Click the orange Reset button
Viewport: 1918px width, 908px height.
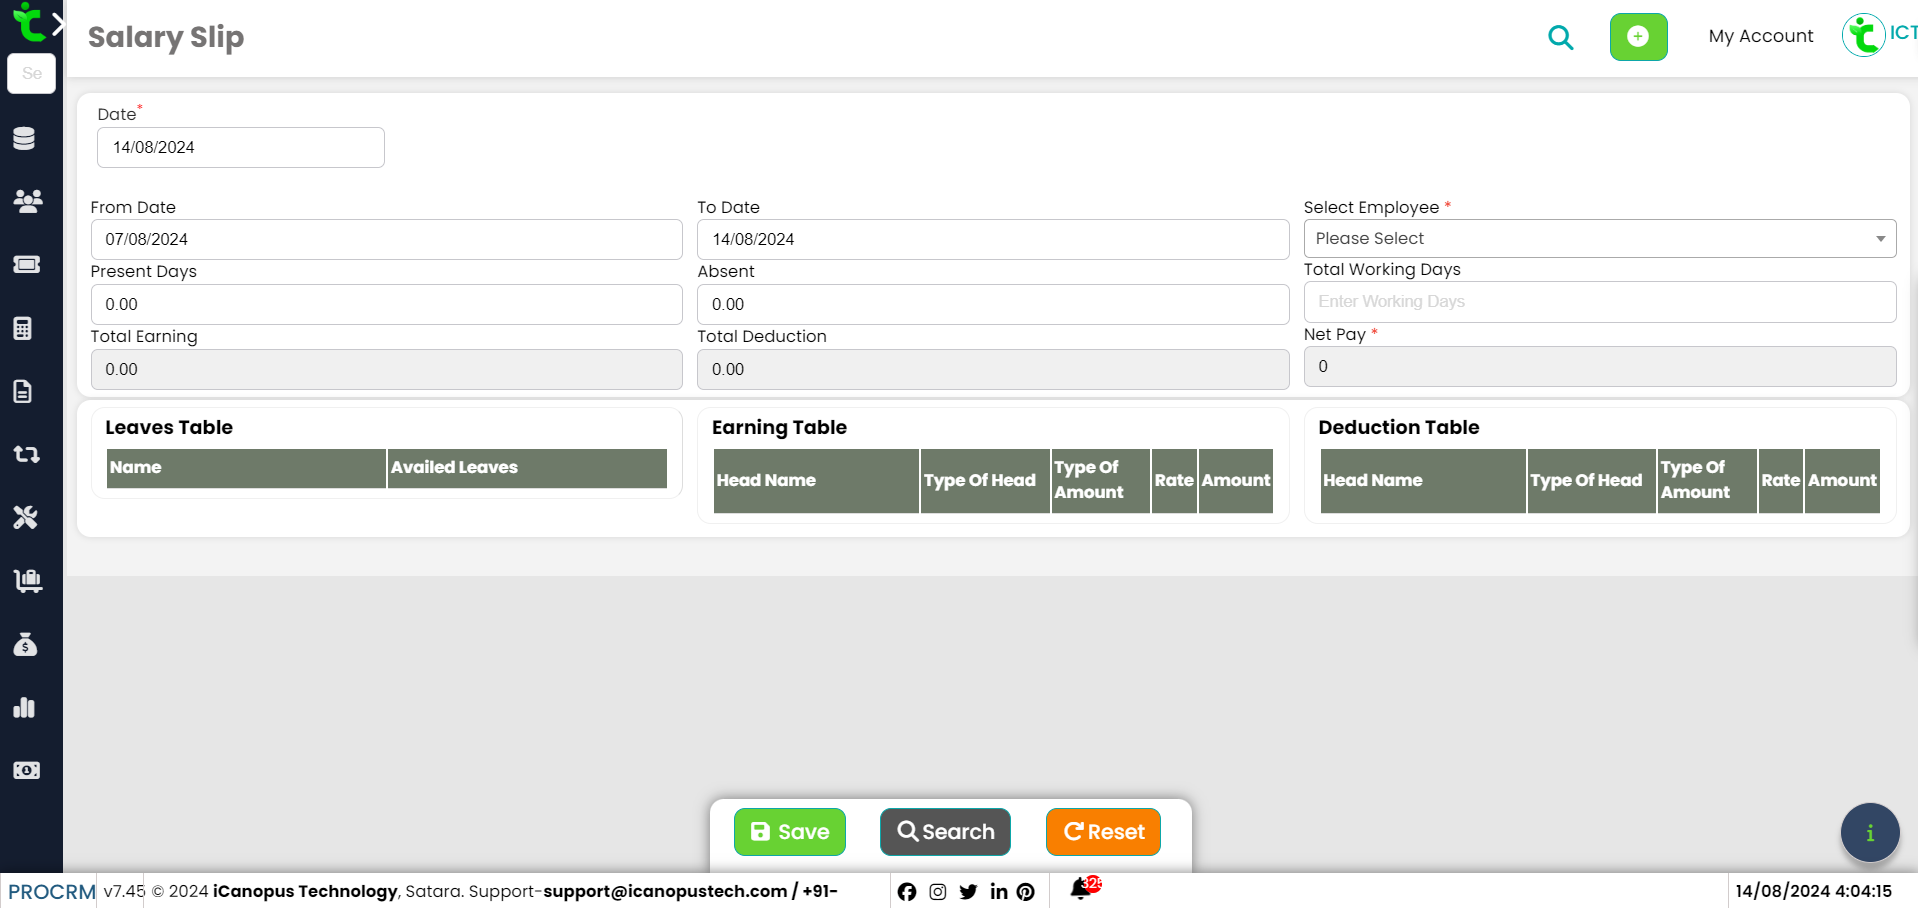pyautogui.click(x=1103, y=832)
